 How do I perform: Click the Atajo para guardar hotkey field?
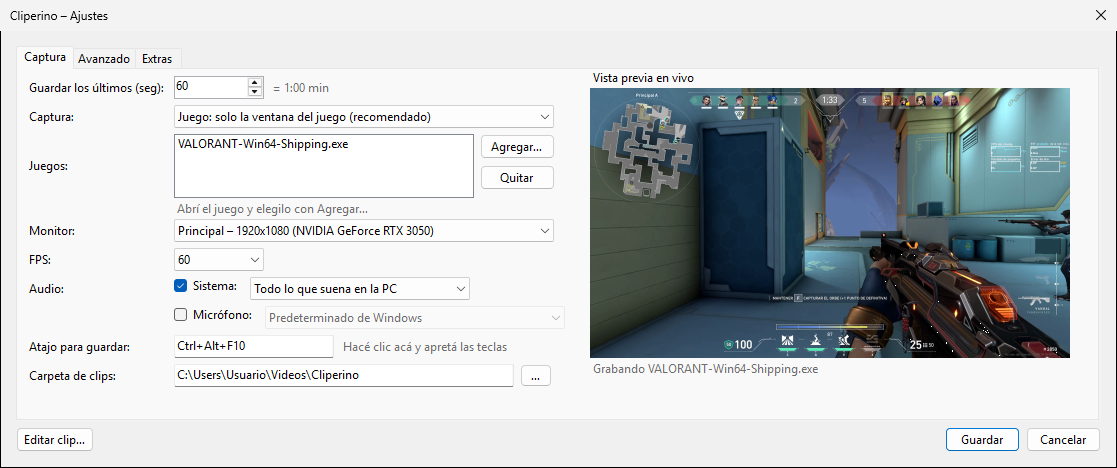254,346
